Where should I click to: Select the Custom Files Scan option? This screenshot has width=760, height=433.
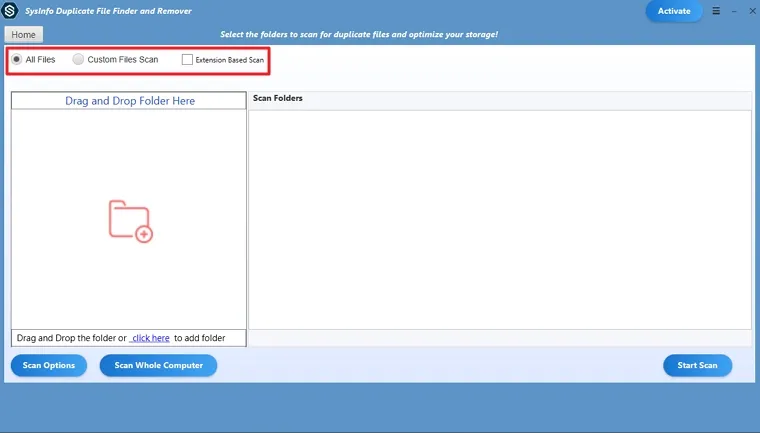coord(78,59)
